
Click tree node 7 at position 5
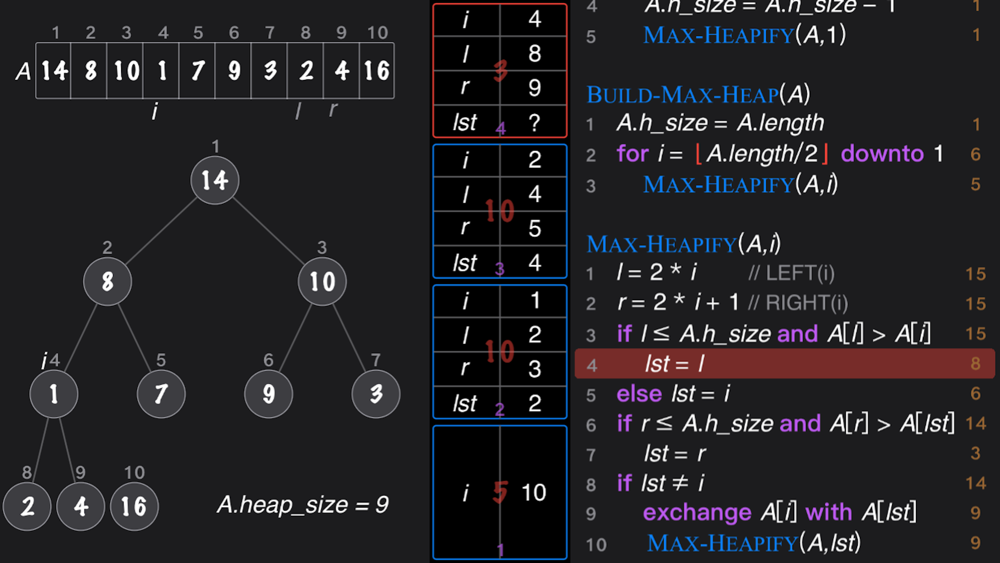(x=161, y=394)
